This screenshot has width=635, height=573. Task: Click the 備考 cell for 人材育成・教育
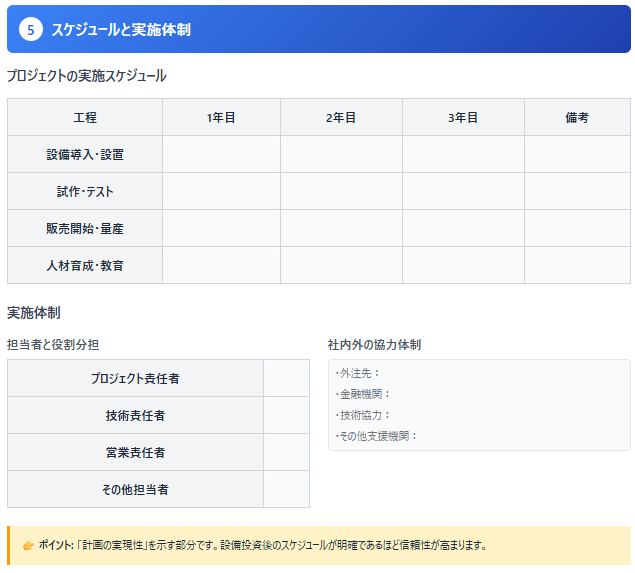577,266
